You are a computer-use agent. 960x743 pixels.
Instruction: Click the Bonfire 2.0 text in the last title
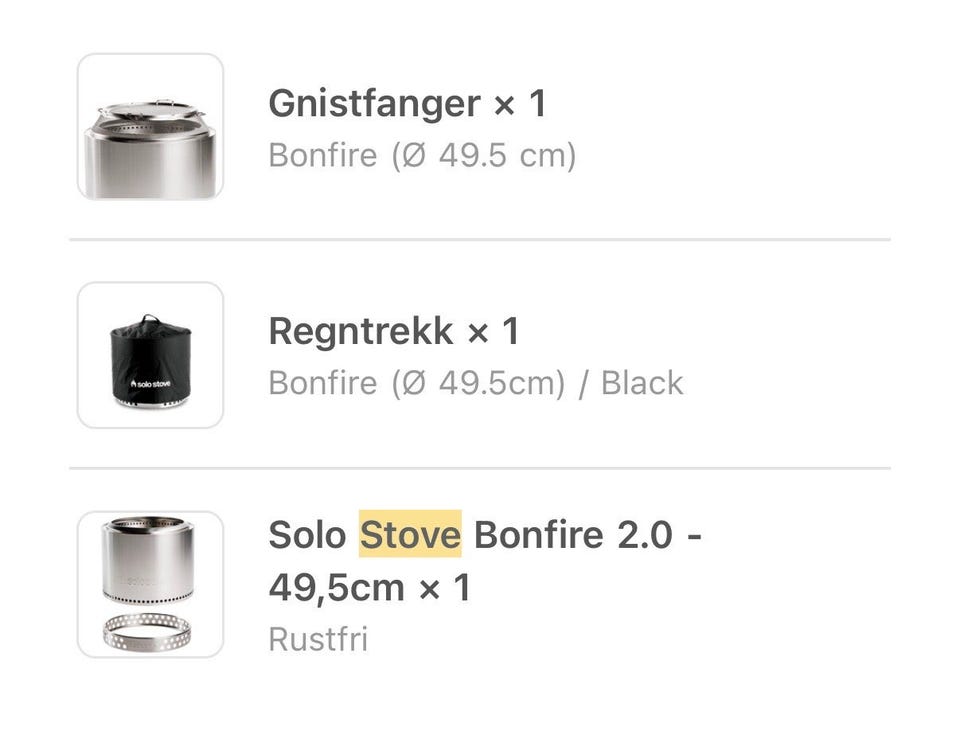pos(574,534)
